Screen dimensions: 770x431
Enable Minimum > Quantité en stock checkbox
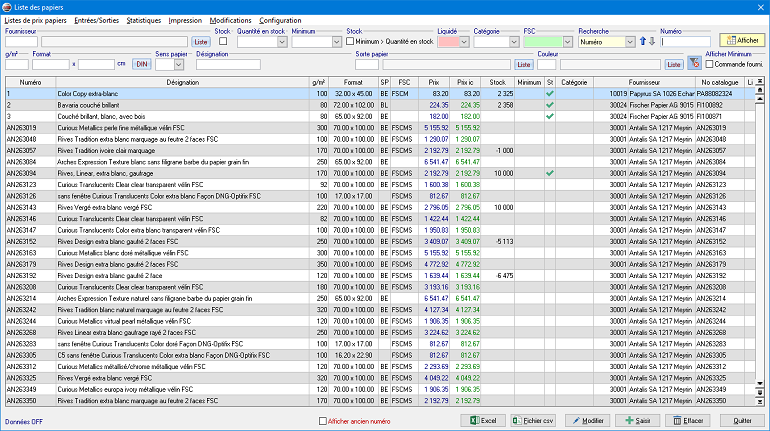pos(350,41)
